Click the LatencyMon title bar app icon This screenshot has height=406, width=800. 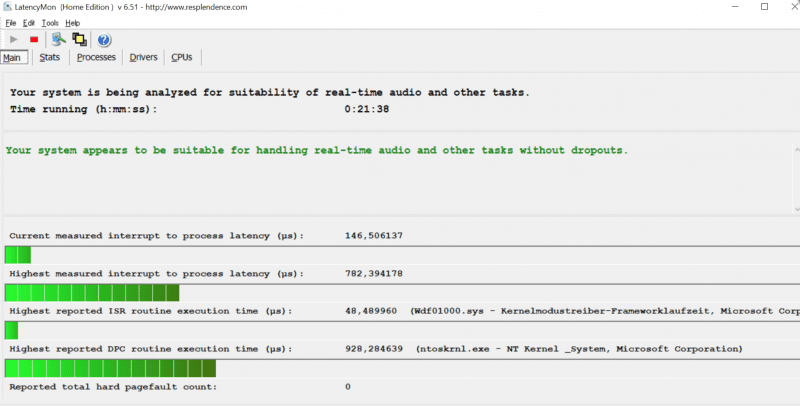point(9,7)
